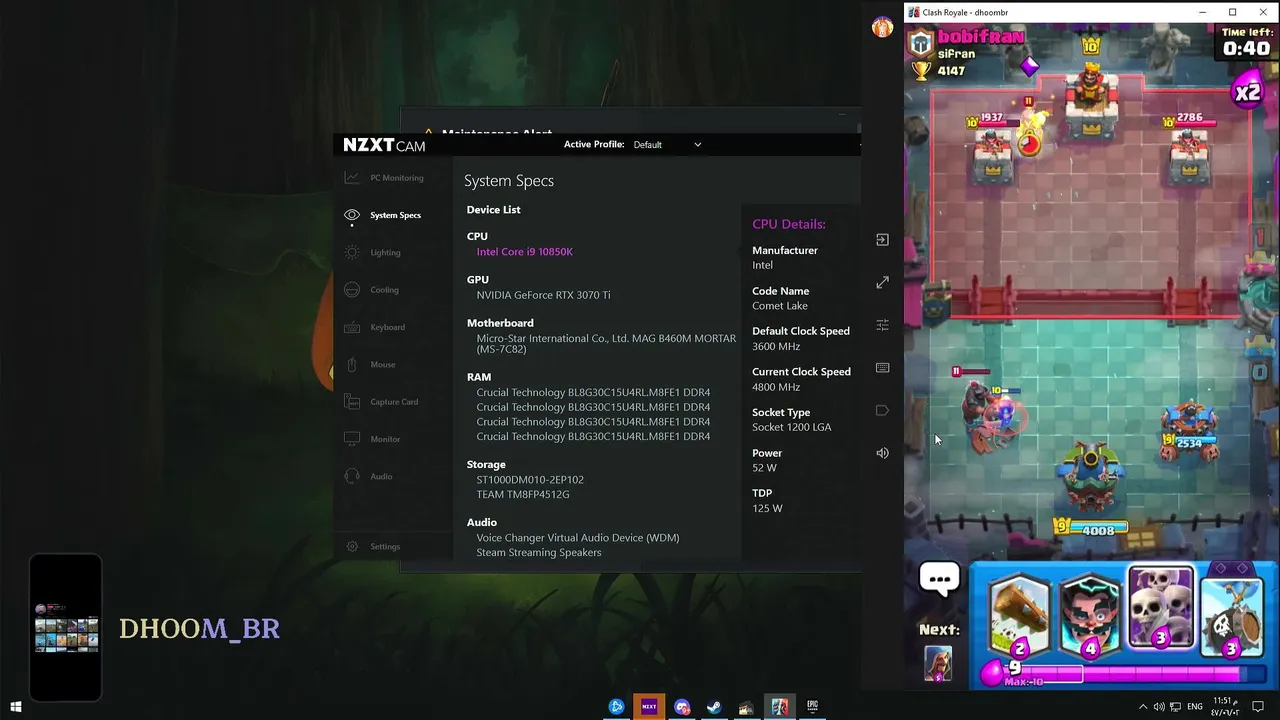The image size is (1280, 720).
Task: Click the keyboard mapping icon in emulator sidebar
Action: pos(882,368)
